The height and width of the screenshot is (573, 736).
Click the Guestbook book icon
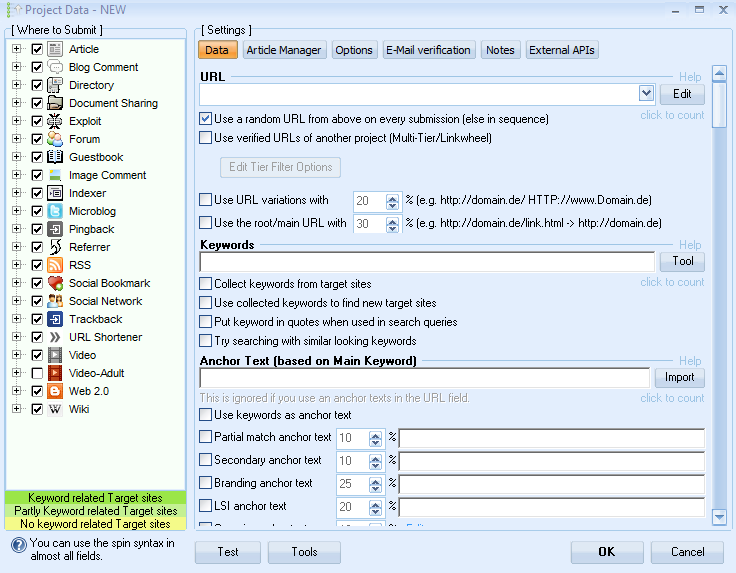55,157
